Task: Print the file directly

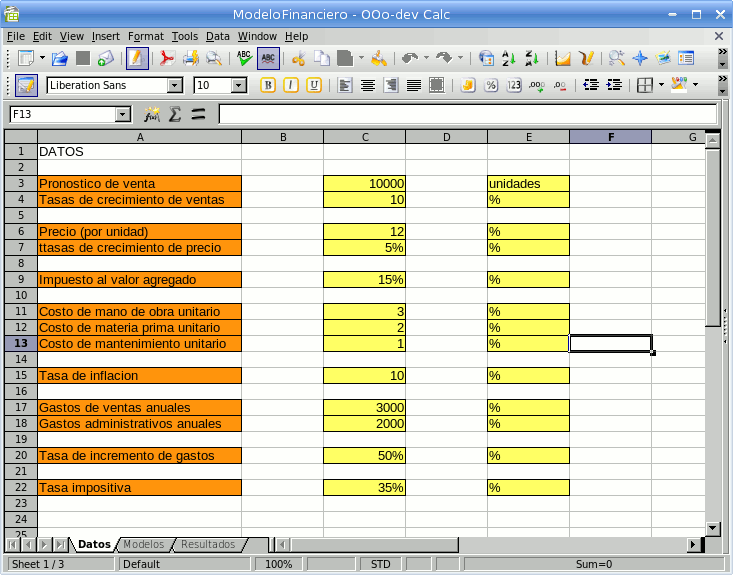Action: 191,58
